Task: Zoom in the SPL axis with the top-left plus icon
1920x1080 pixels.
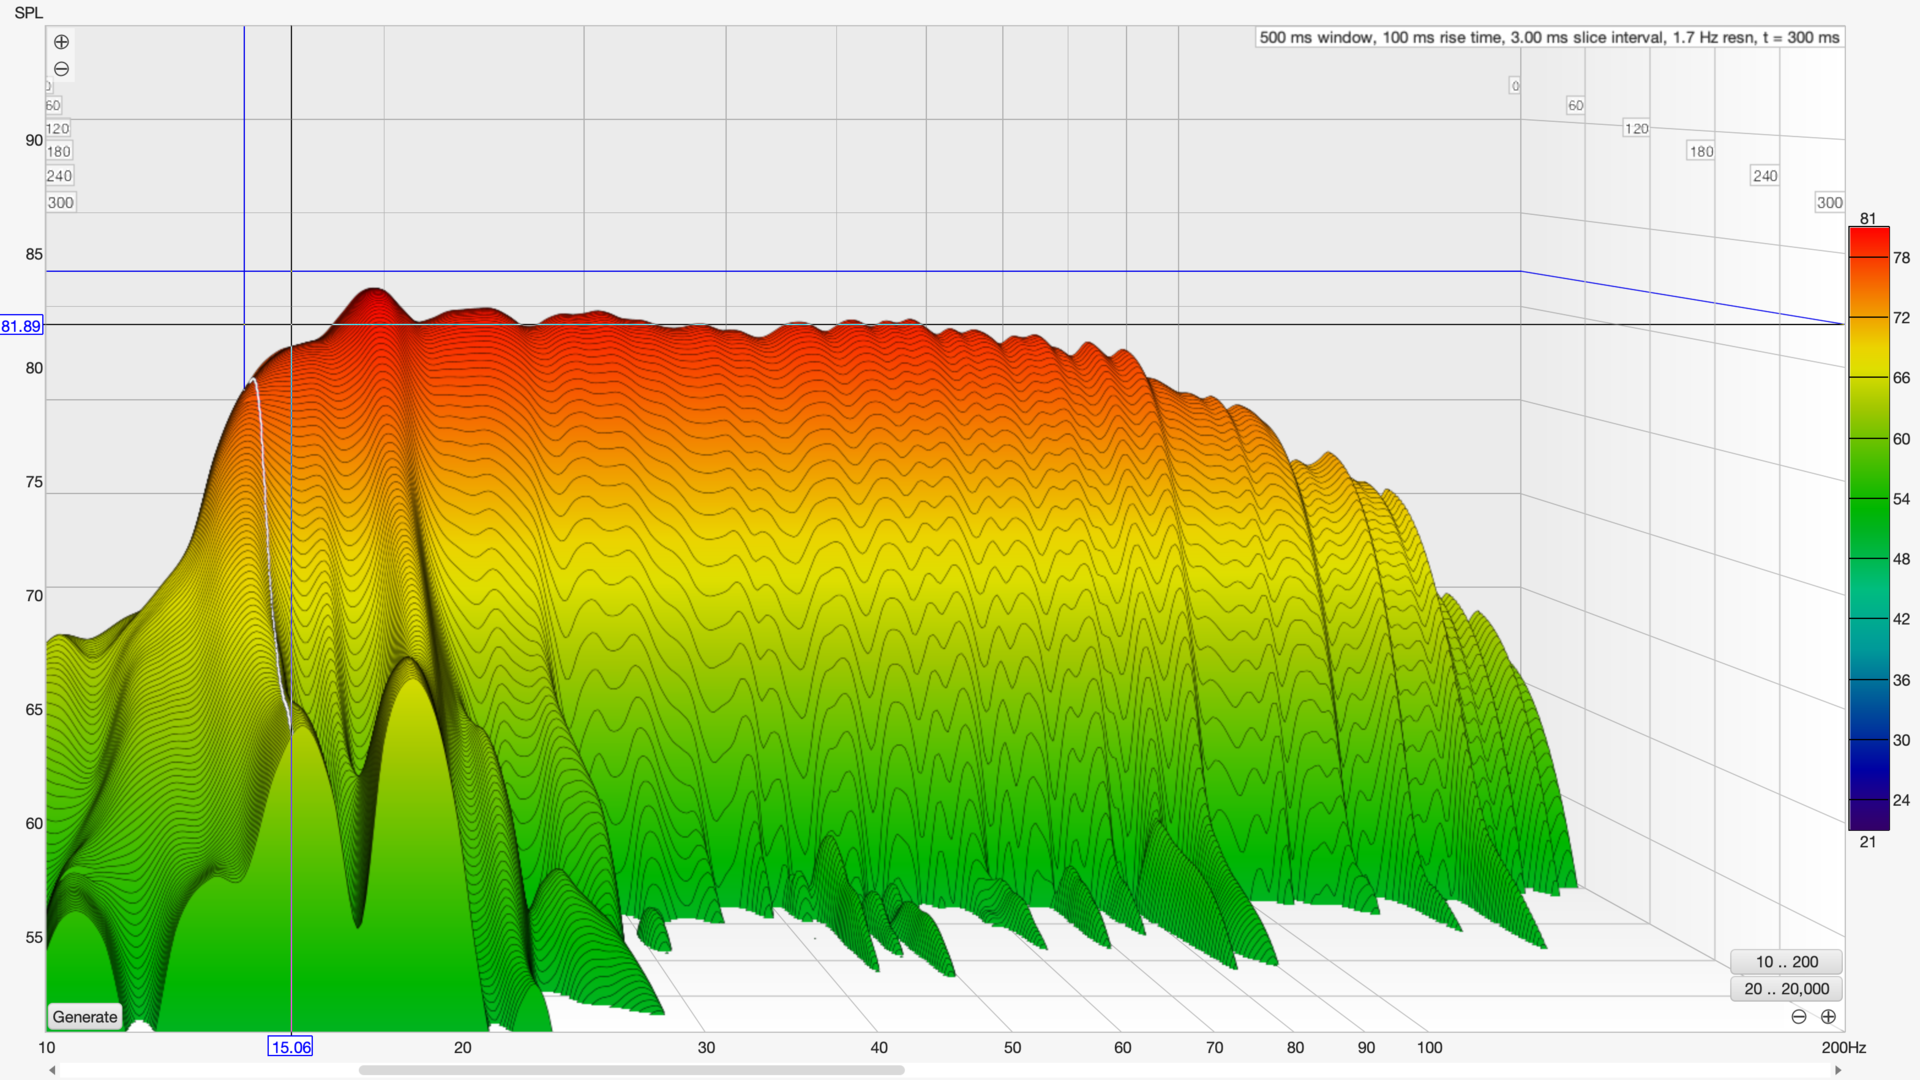Action: (61, 42)
